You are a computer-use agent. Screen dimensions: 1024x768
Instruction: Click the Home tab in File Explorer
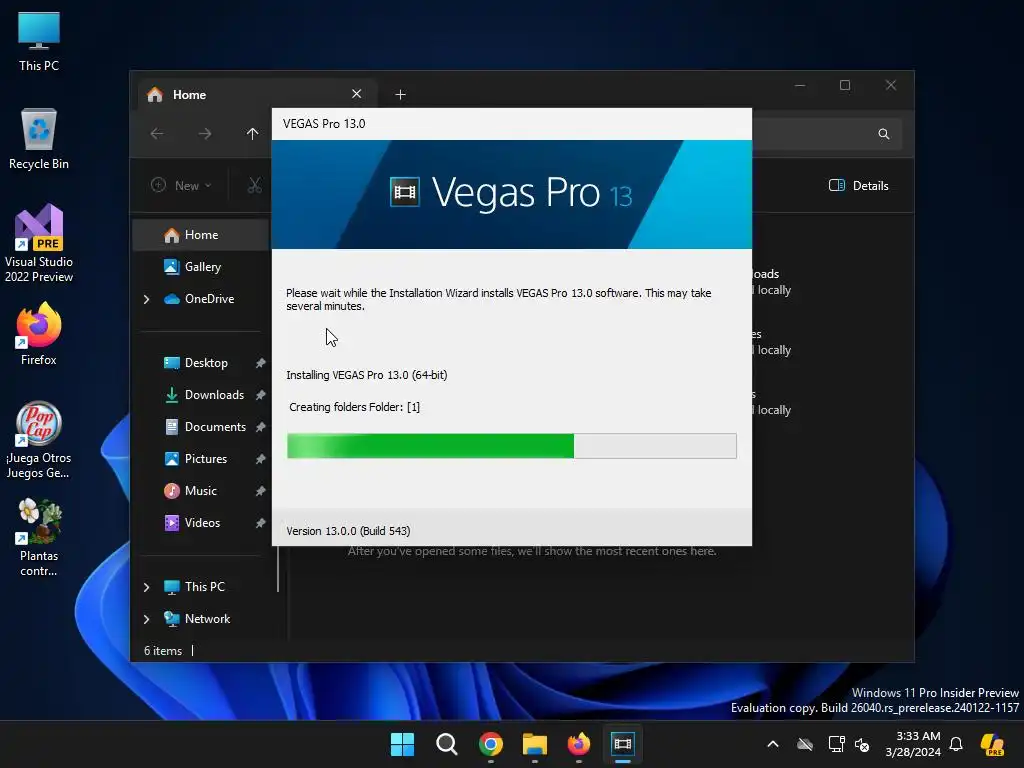click(x=257, y=95)
